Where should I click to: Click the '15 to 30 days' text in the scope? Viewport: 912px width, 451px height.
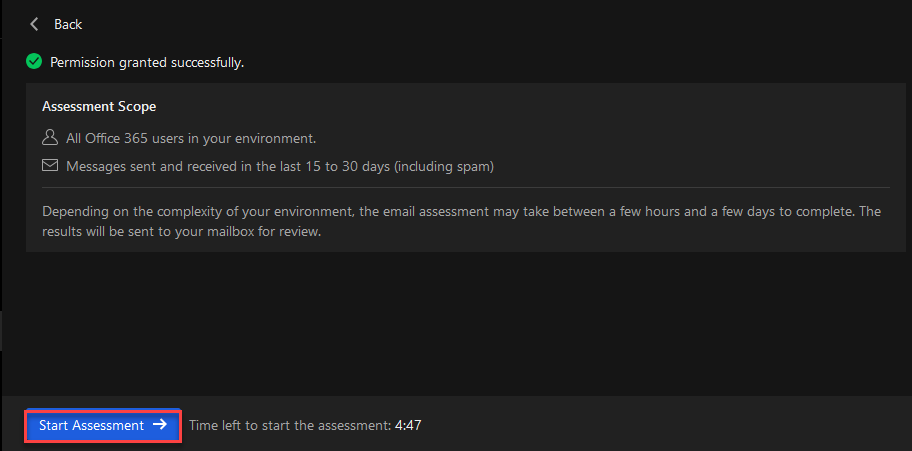[354, 166]
